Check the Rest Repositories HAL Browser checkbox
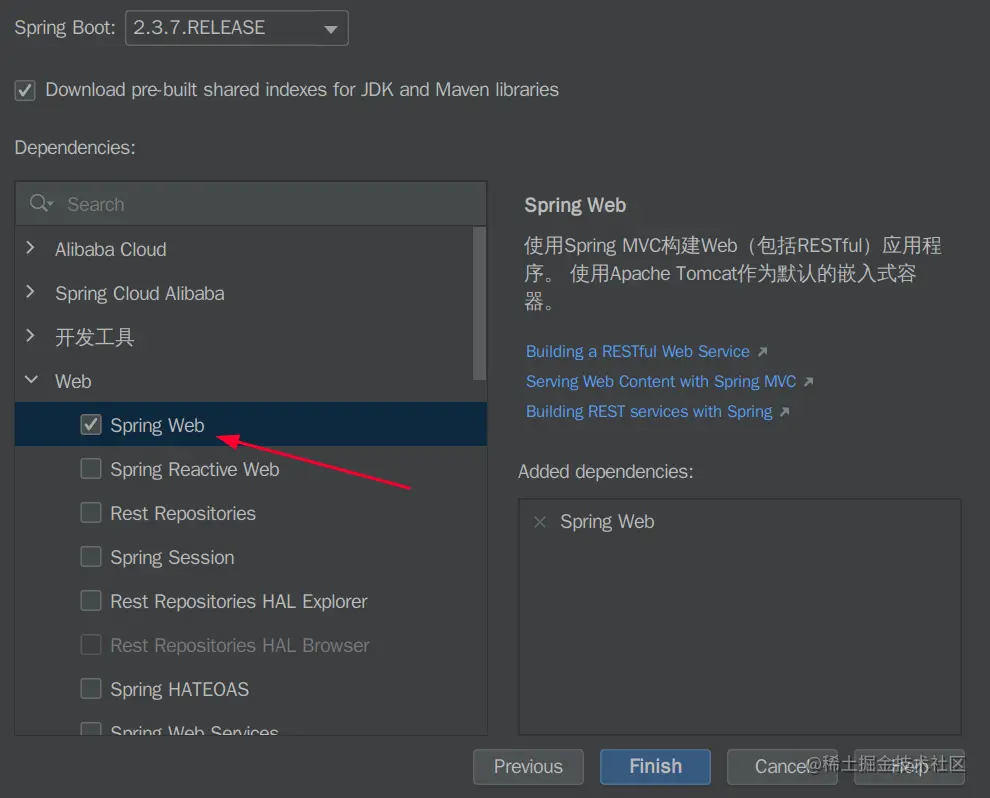The image size is (990, 798). tap(91, 645)
